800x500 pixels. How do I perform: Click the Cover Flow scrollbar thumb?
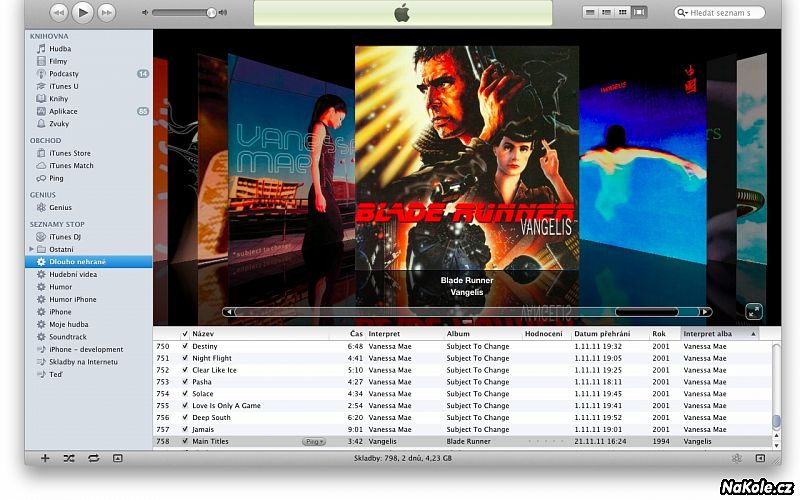point(646,312)
